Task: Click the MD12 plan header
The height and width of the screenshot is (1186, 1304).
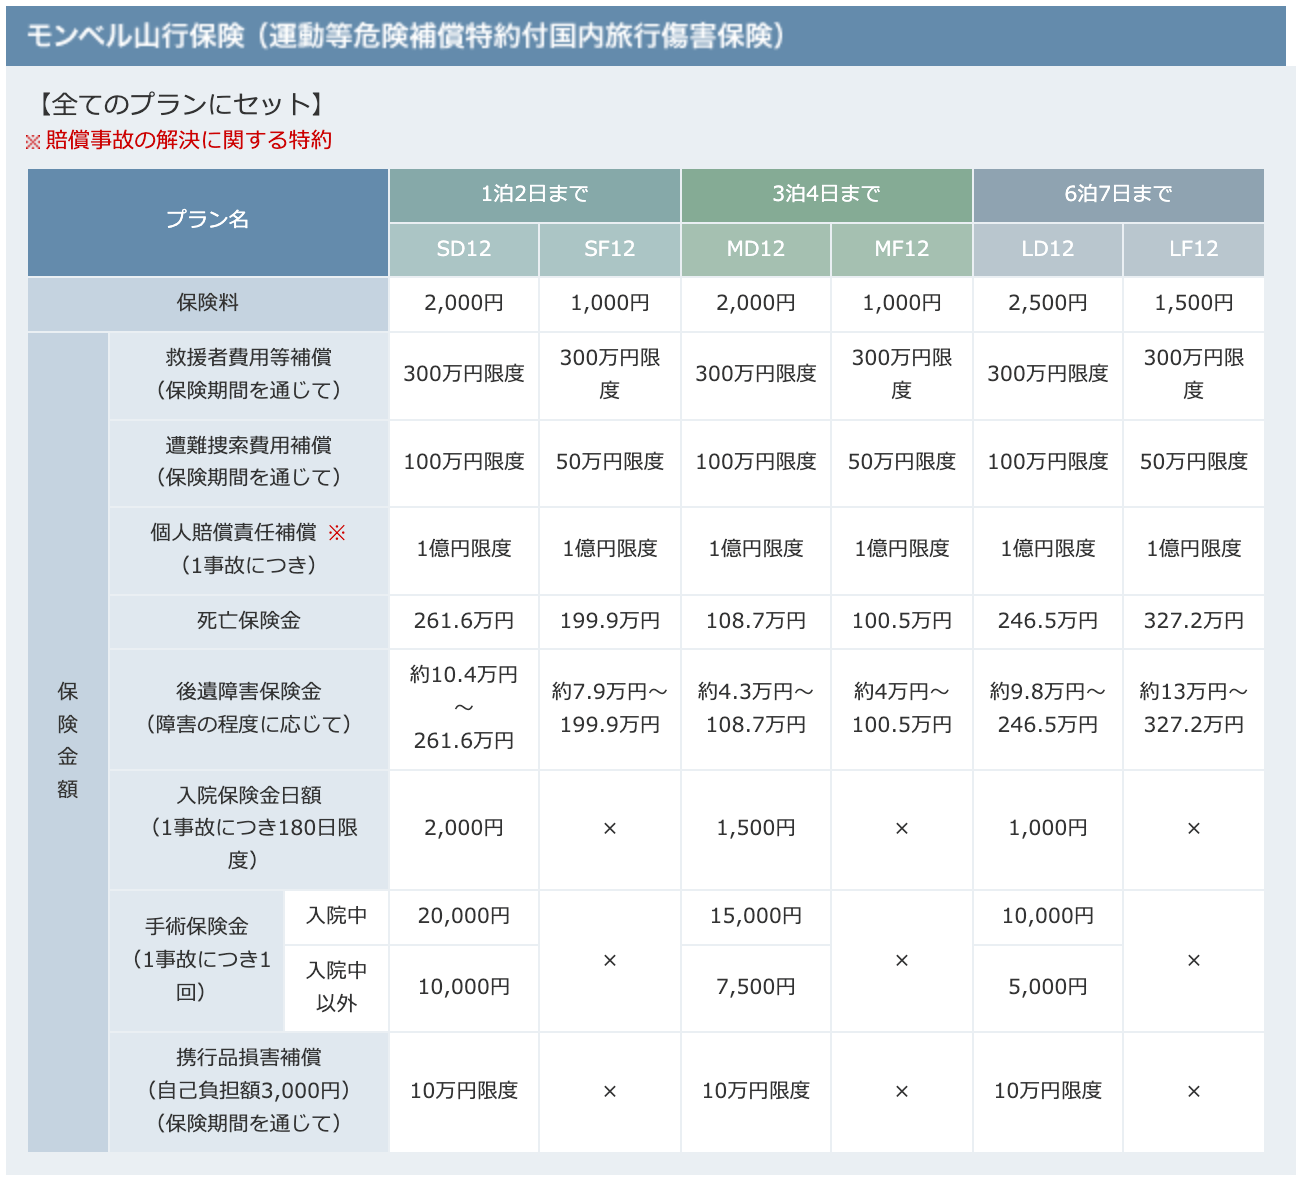Action: pyautogui.click(x=756, y=249)
